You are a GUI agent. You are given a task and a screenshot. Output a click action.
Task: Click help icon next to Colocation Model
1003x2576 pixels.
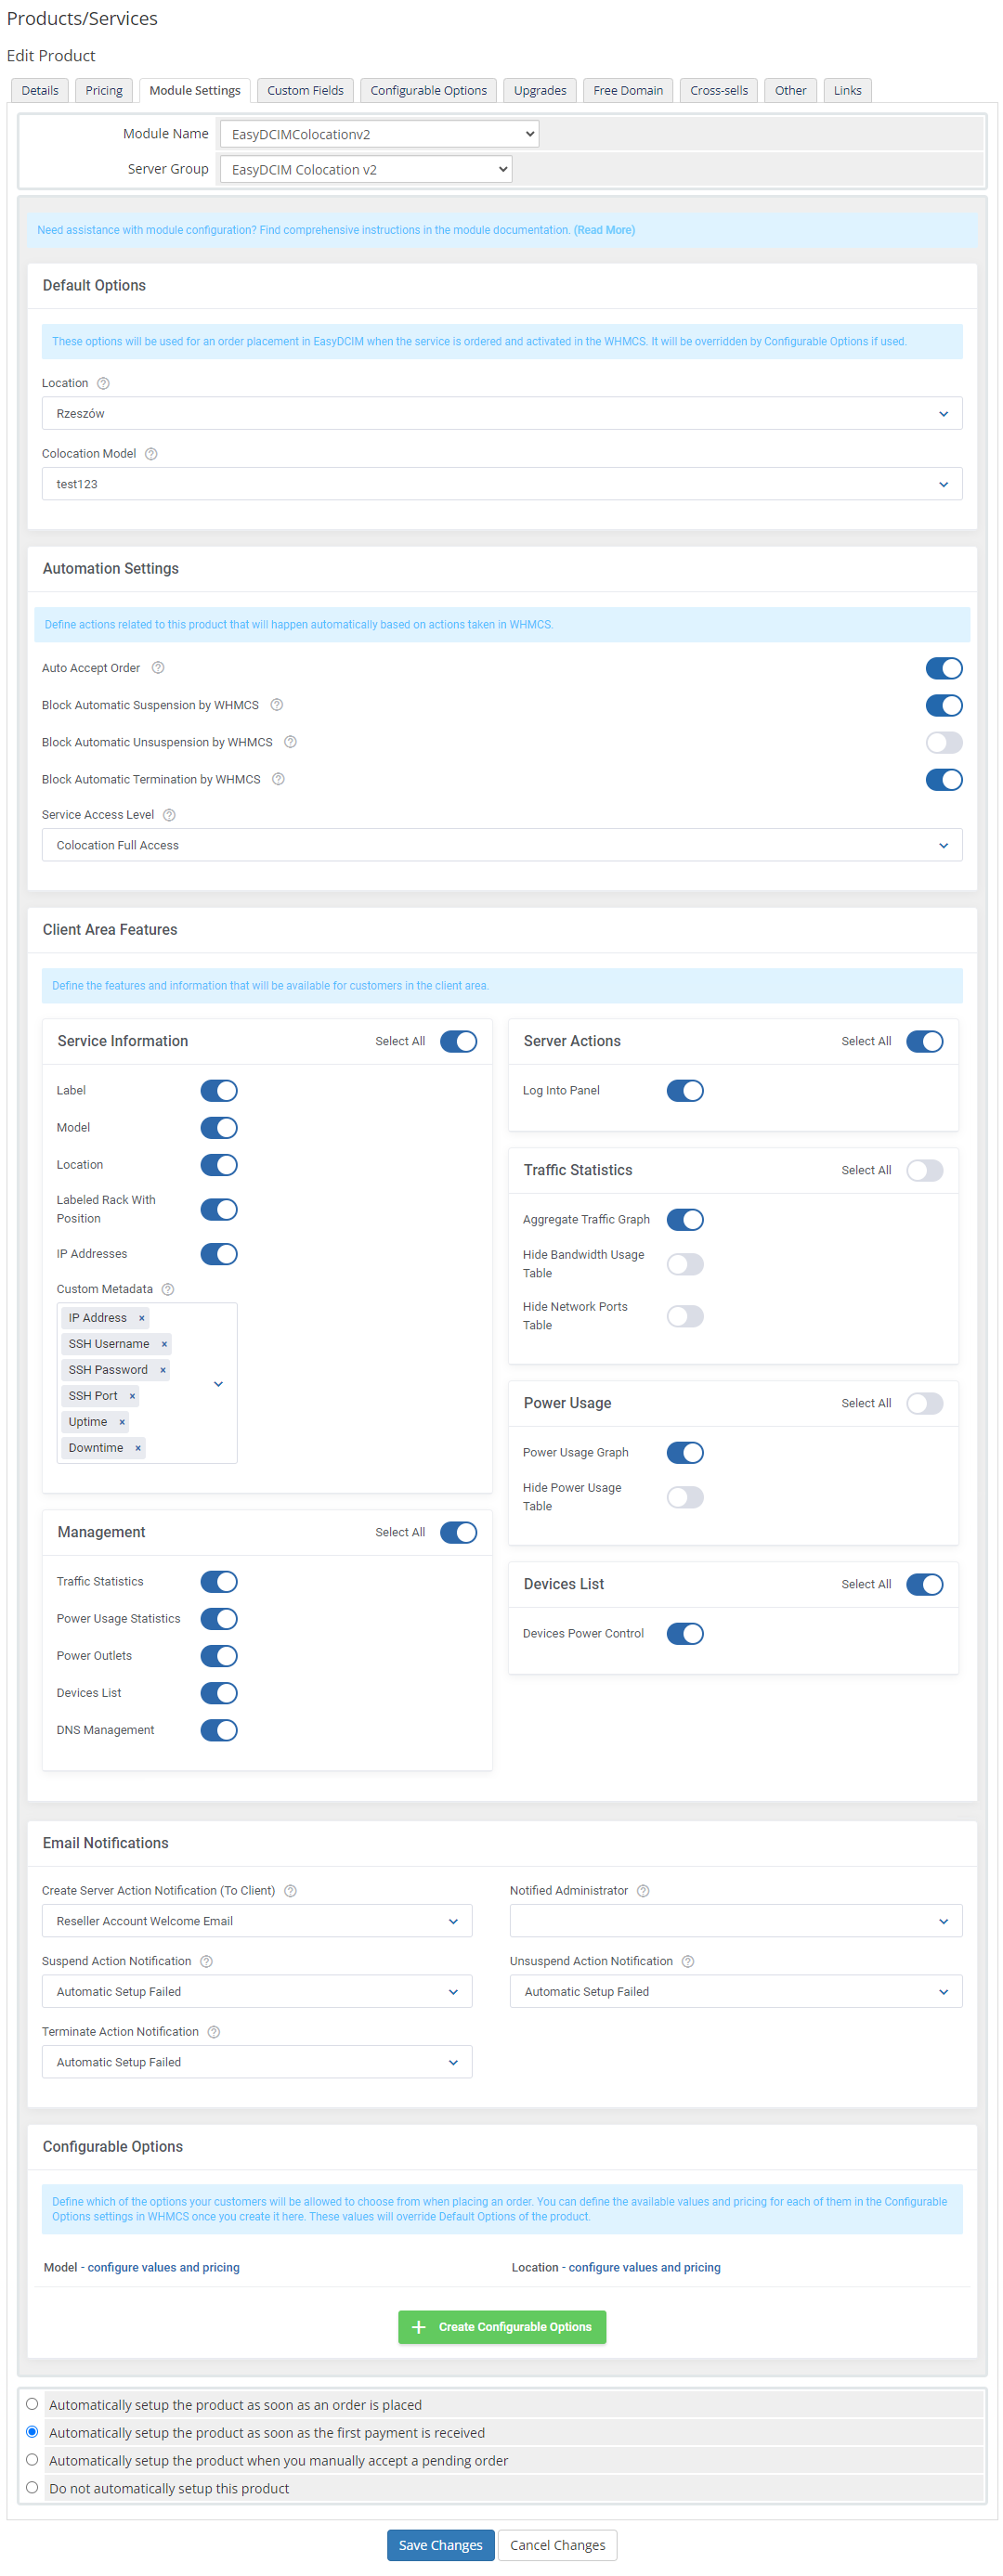pos(151,454)
